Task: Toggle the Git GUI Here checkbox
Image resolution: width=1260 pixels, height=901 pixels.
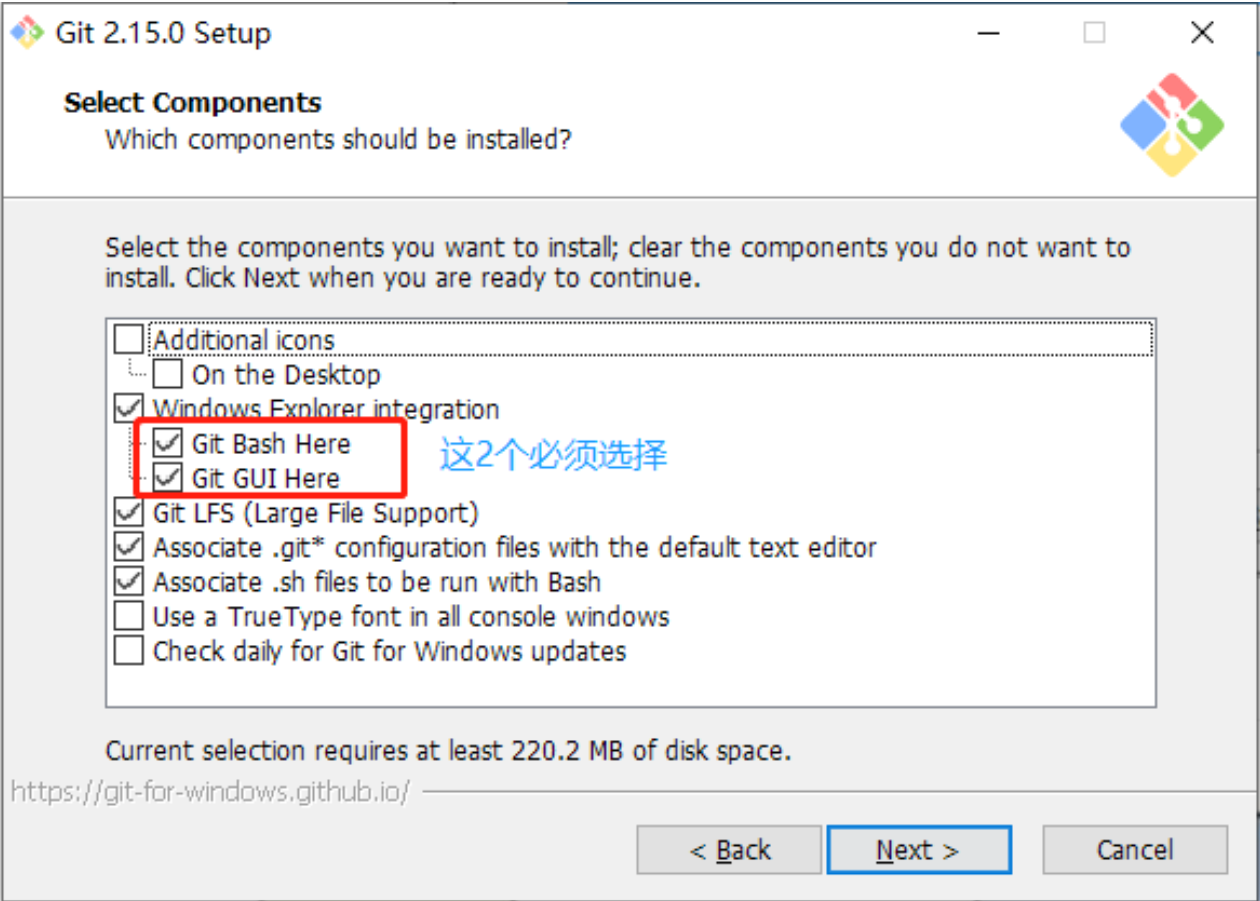Action: click(168, 478)
